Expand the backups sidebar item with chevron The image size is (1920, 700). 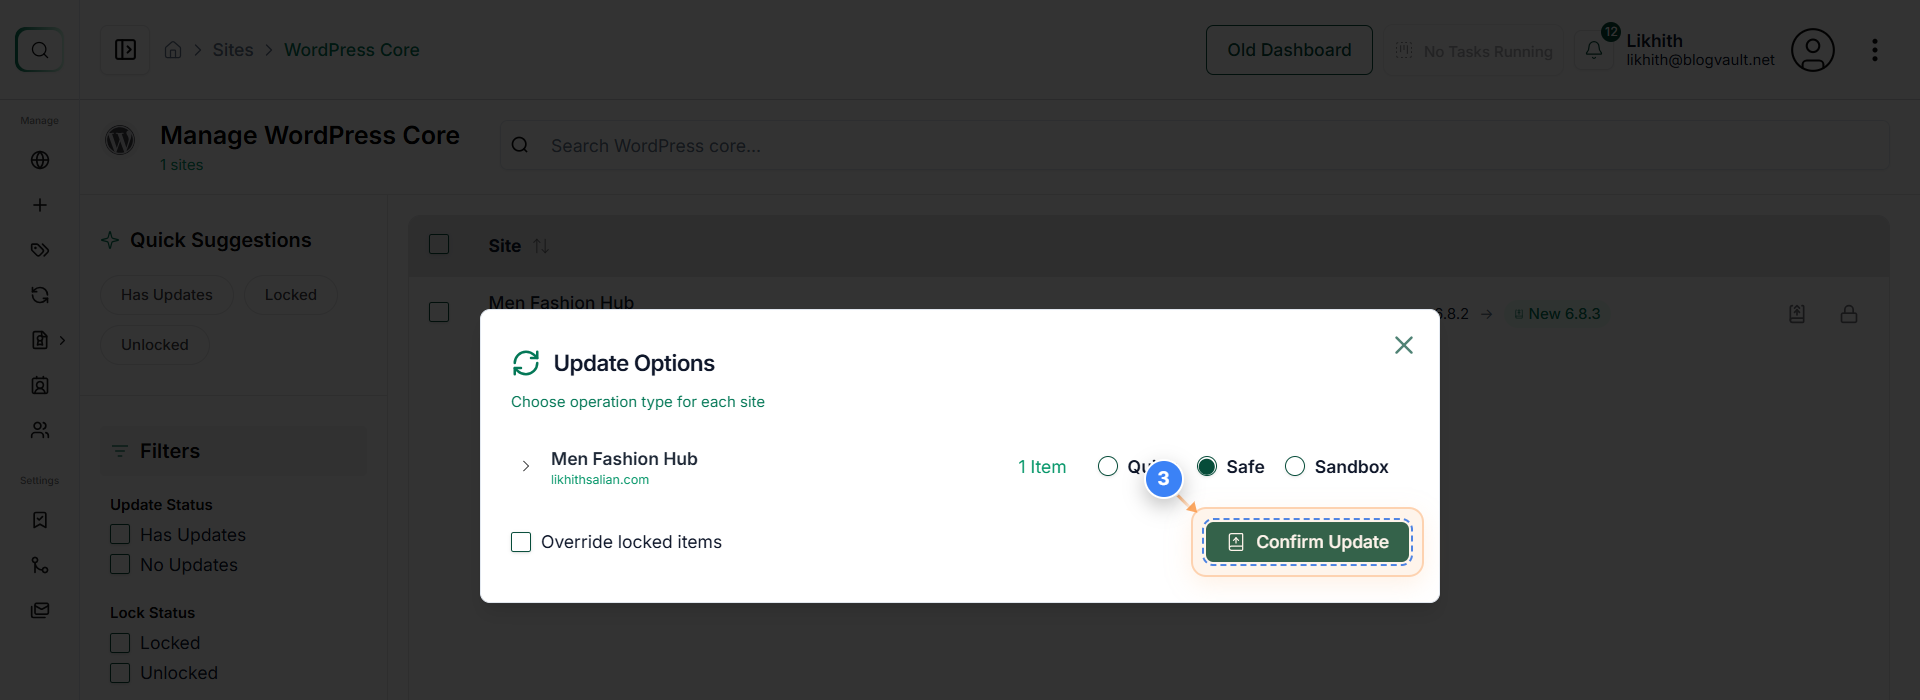[63, 341]
